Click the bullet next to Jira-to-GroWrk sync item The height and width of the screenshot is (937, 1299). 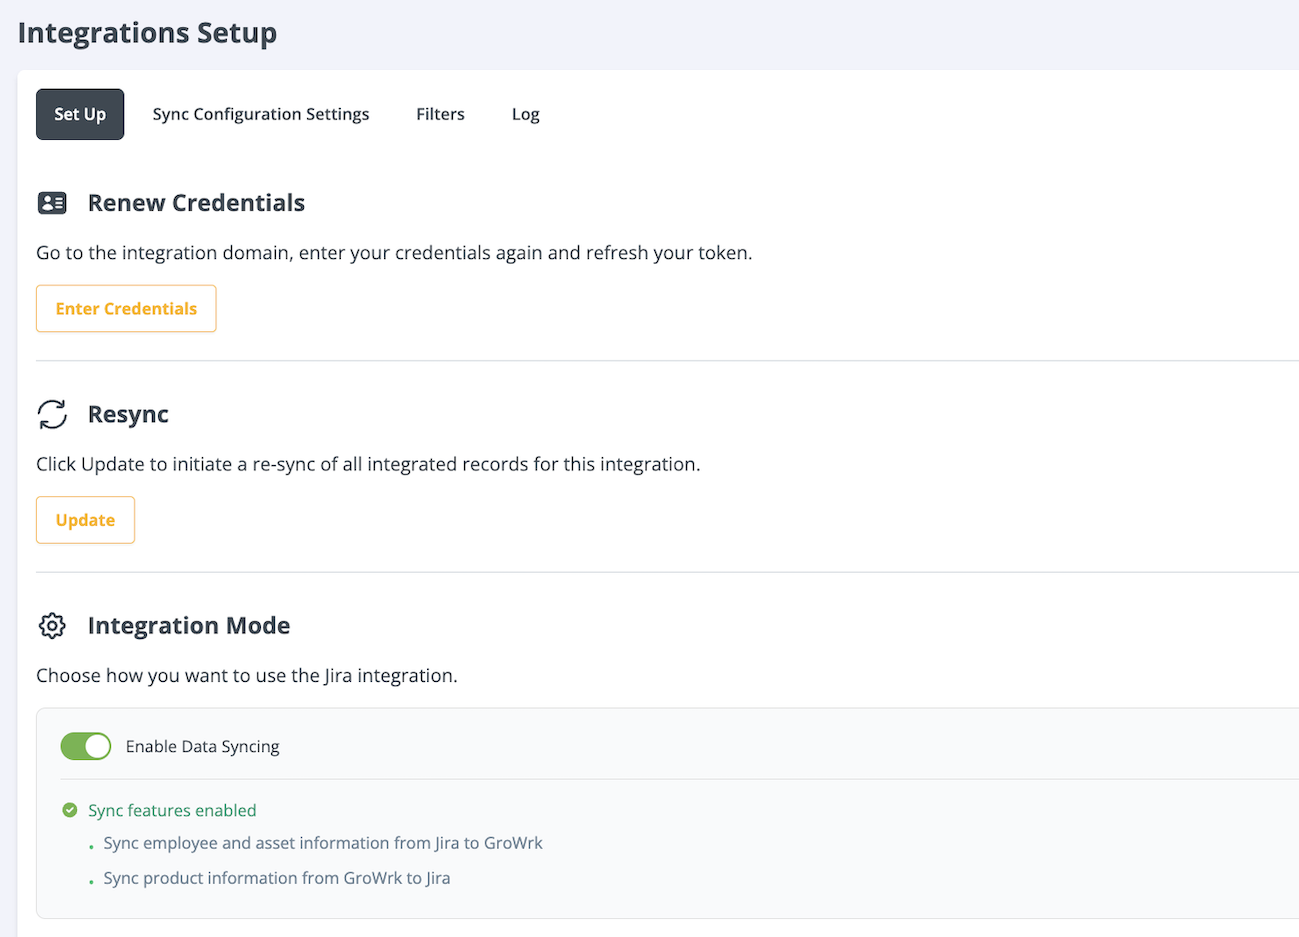[x=92, y=845]
